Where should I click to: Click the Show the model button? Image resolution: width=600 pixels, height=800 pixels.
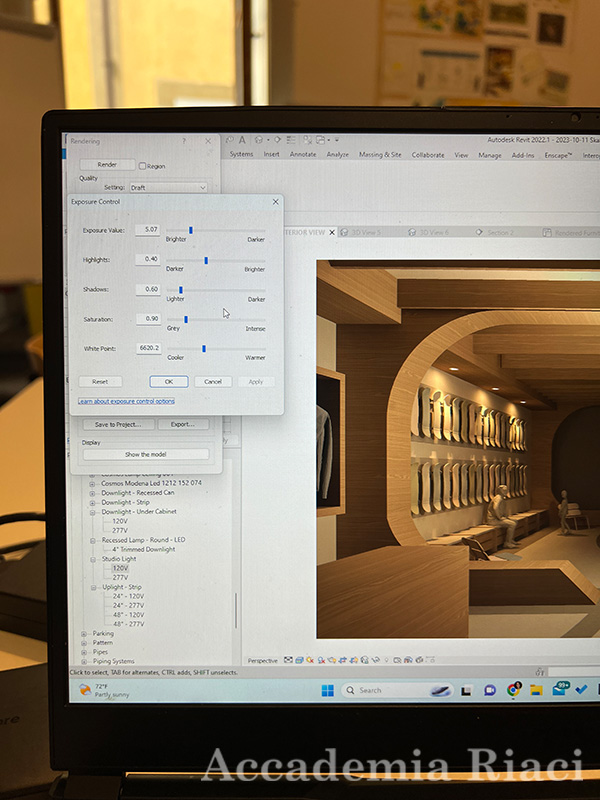[146, 455]
